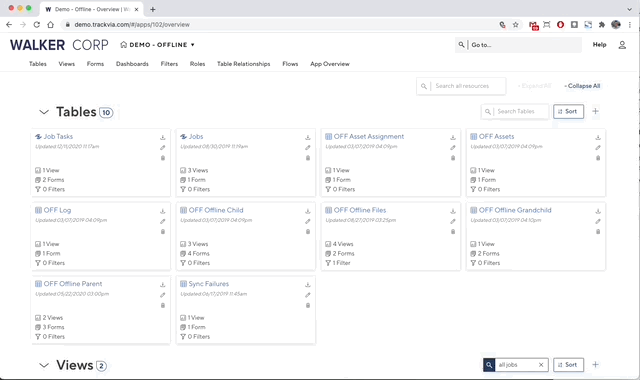Download the OFF Assets table
Image resolution: width=640 pixels, height=380 pixels.
tap(598, 138)
